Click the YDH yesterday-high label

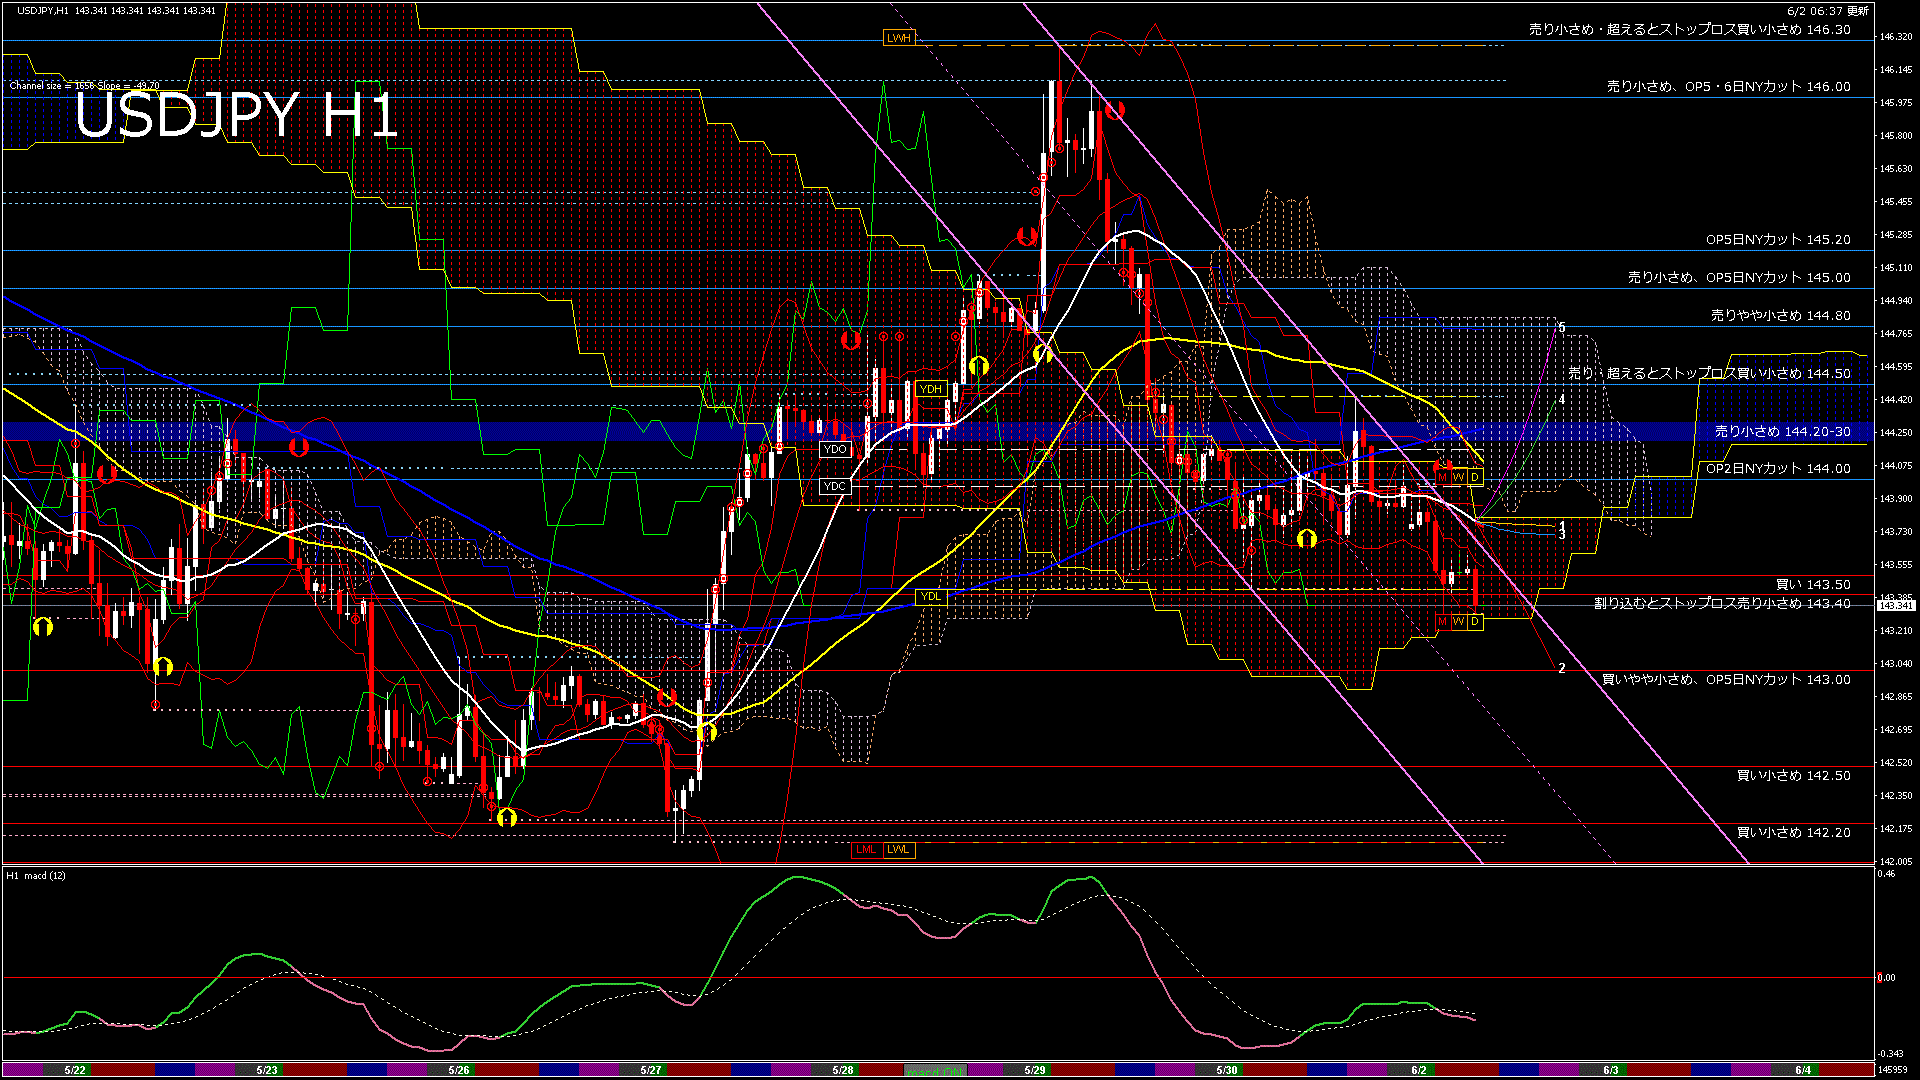931,389
